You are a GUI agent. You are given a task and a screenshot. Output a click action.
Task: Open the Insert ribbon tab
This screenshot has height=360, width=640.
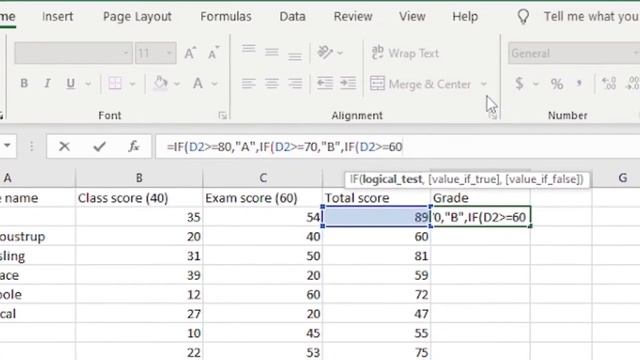coord(58,16)
